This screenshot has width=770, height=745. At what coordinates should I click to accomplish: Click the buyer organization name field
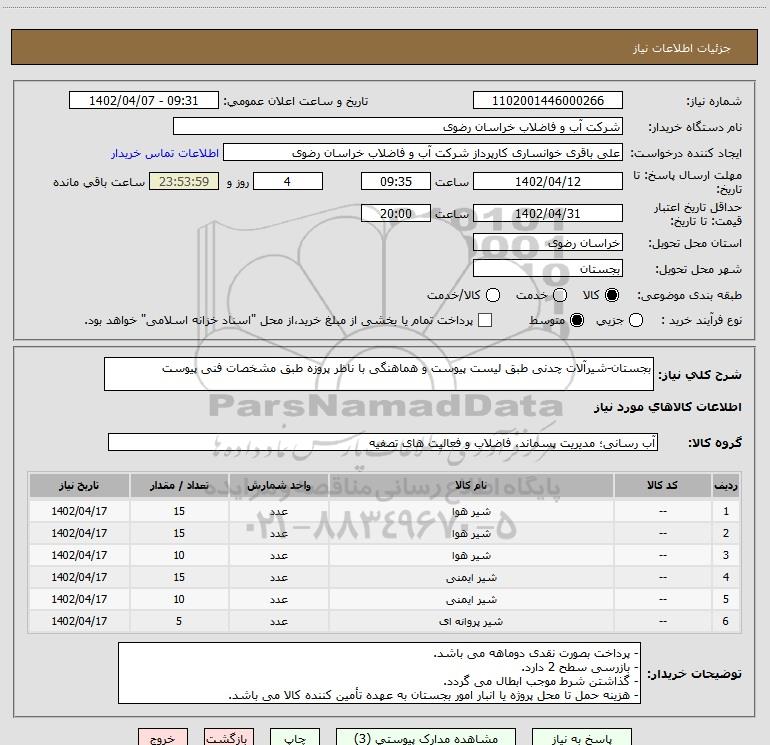click(x=398, y=127)
